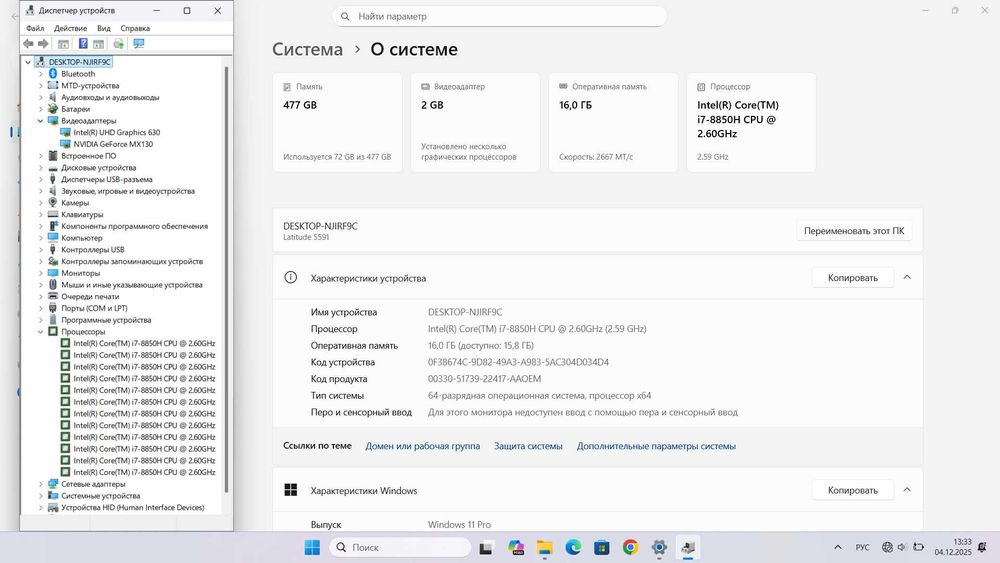Open the Вид menu
This screenshot has height=563, width=1000.
click(x=104, y=28)
